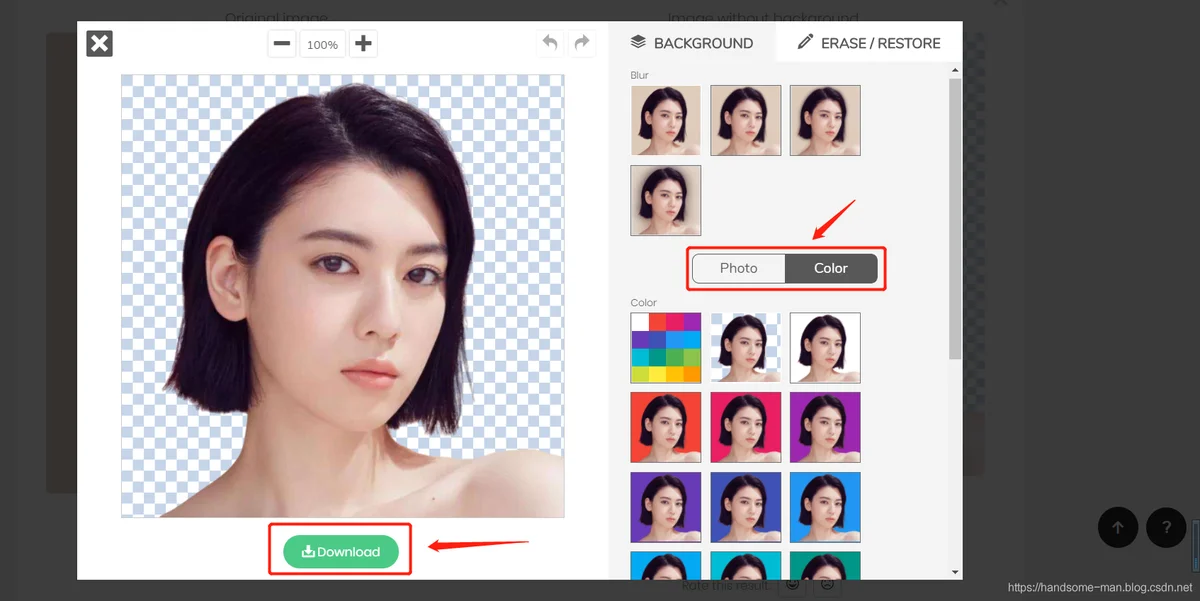
Task: Select the white background thumbnail
Action: [825, 348]
